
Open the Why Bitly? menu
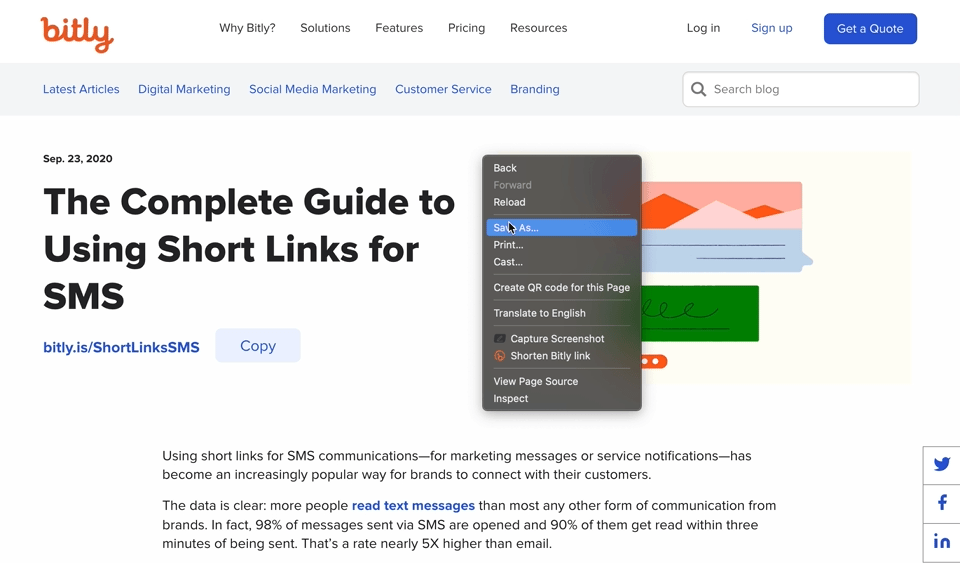click(247, 28)
